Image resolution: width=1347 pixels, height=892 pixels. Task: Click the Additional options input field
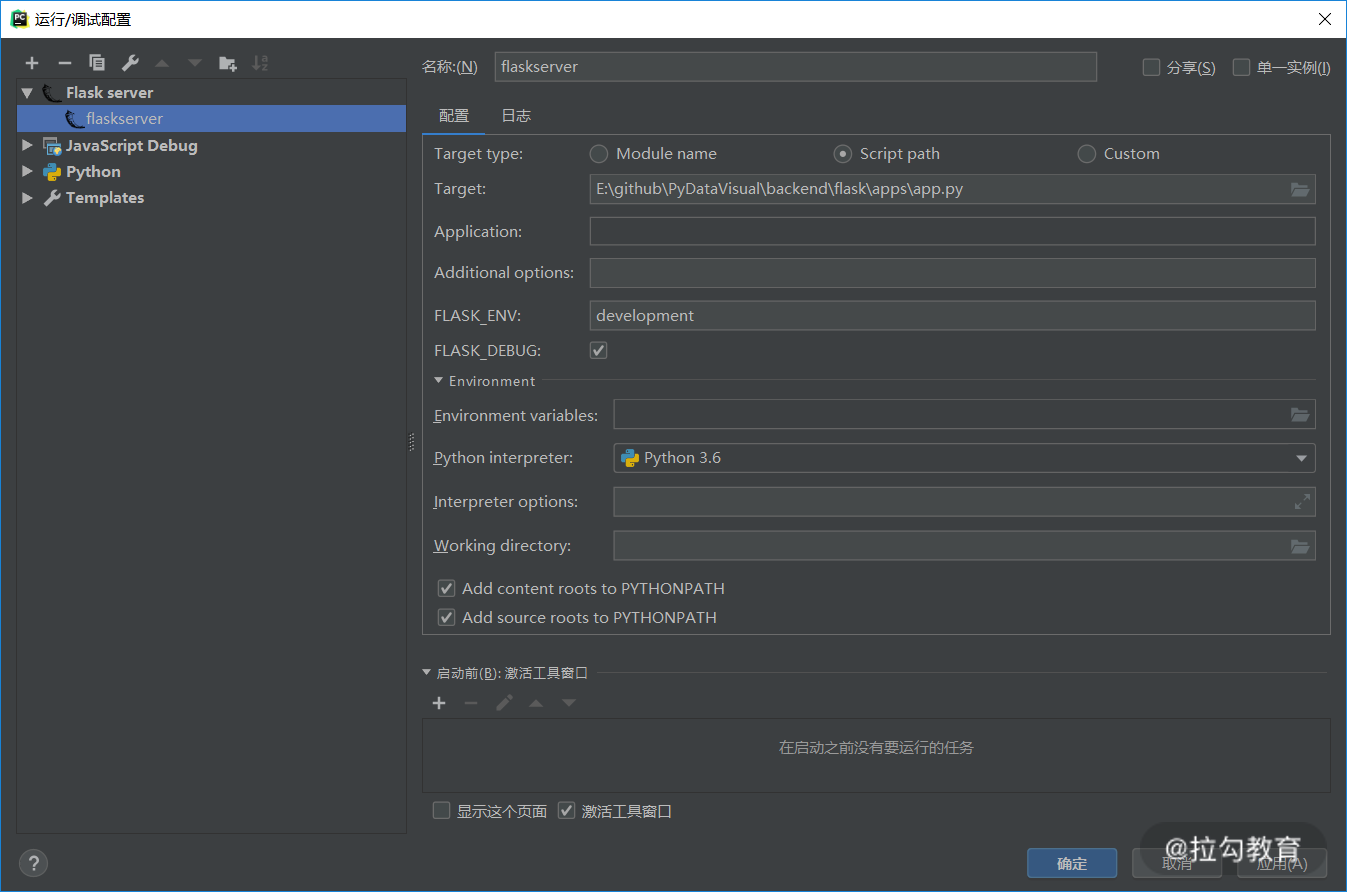coord(952,273)
